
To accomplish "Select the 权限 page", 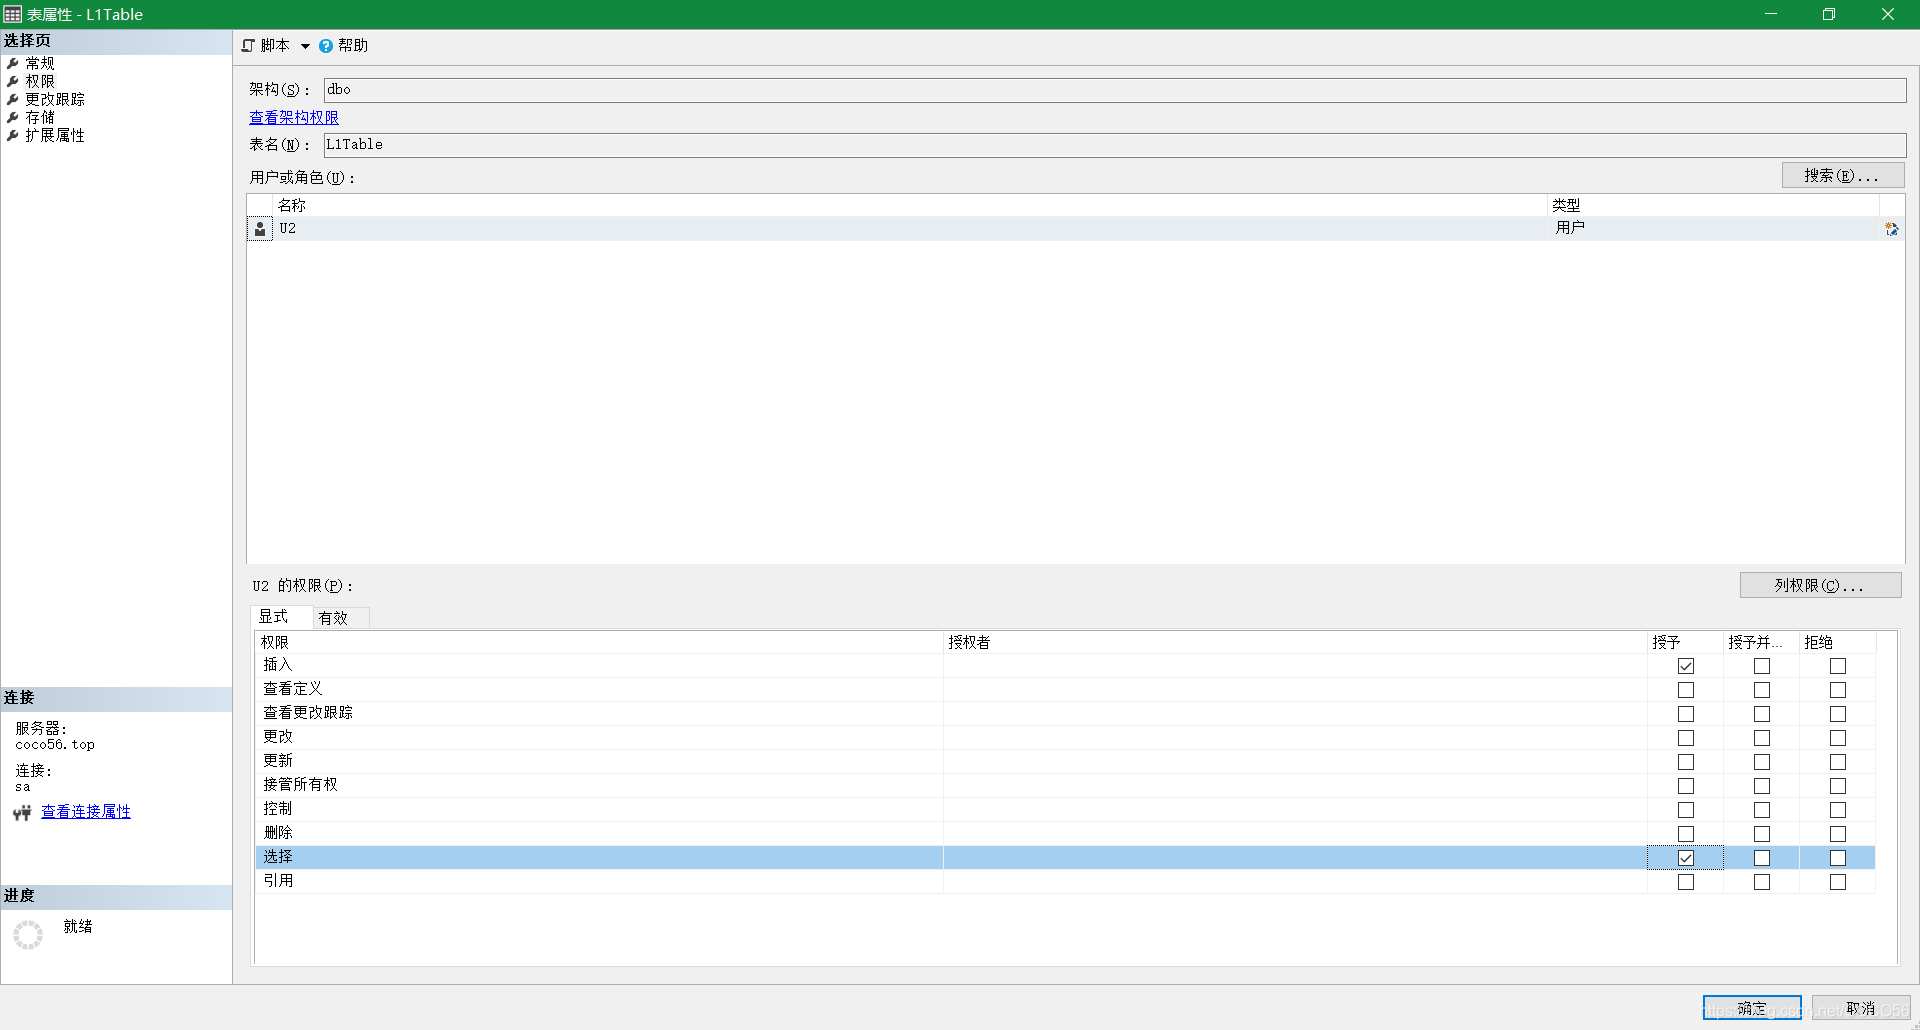I will (40, 81).
